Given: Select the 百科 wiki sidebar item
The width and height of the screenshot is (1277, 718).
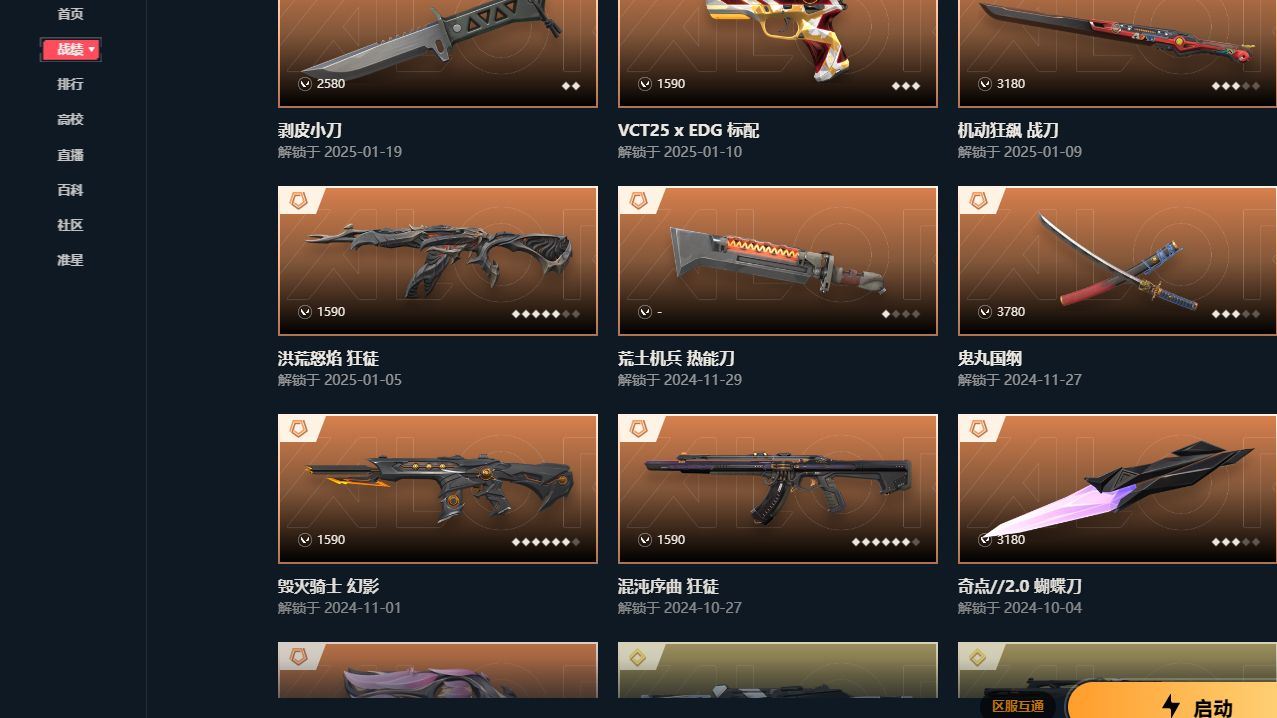Looking at the screenshot, I should point(70,190).
